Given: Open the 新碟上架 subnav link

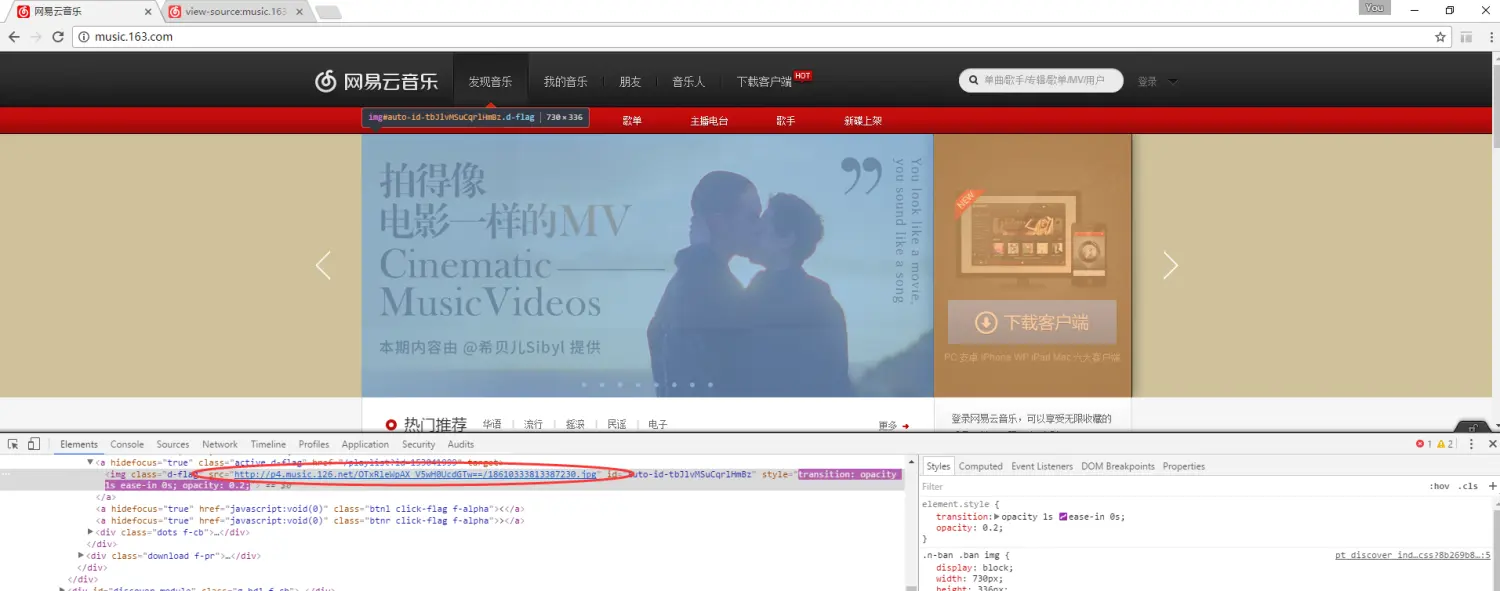Looking at the screenshot, I should pyautogui.click(x=863, y=120).
